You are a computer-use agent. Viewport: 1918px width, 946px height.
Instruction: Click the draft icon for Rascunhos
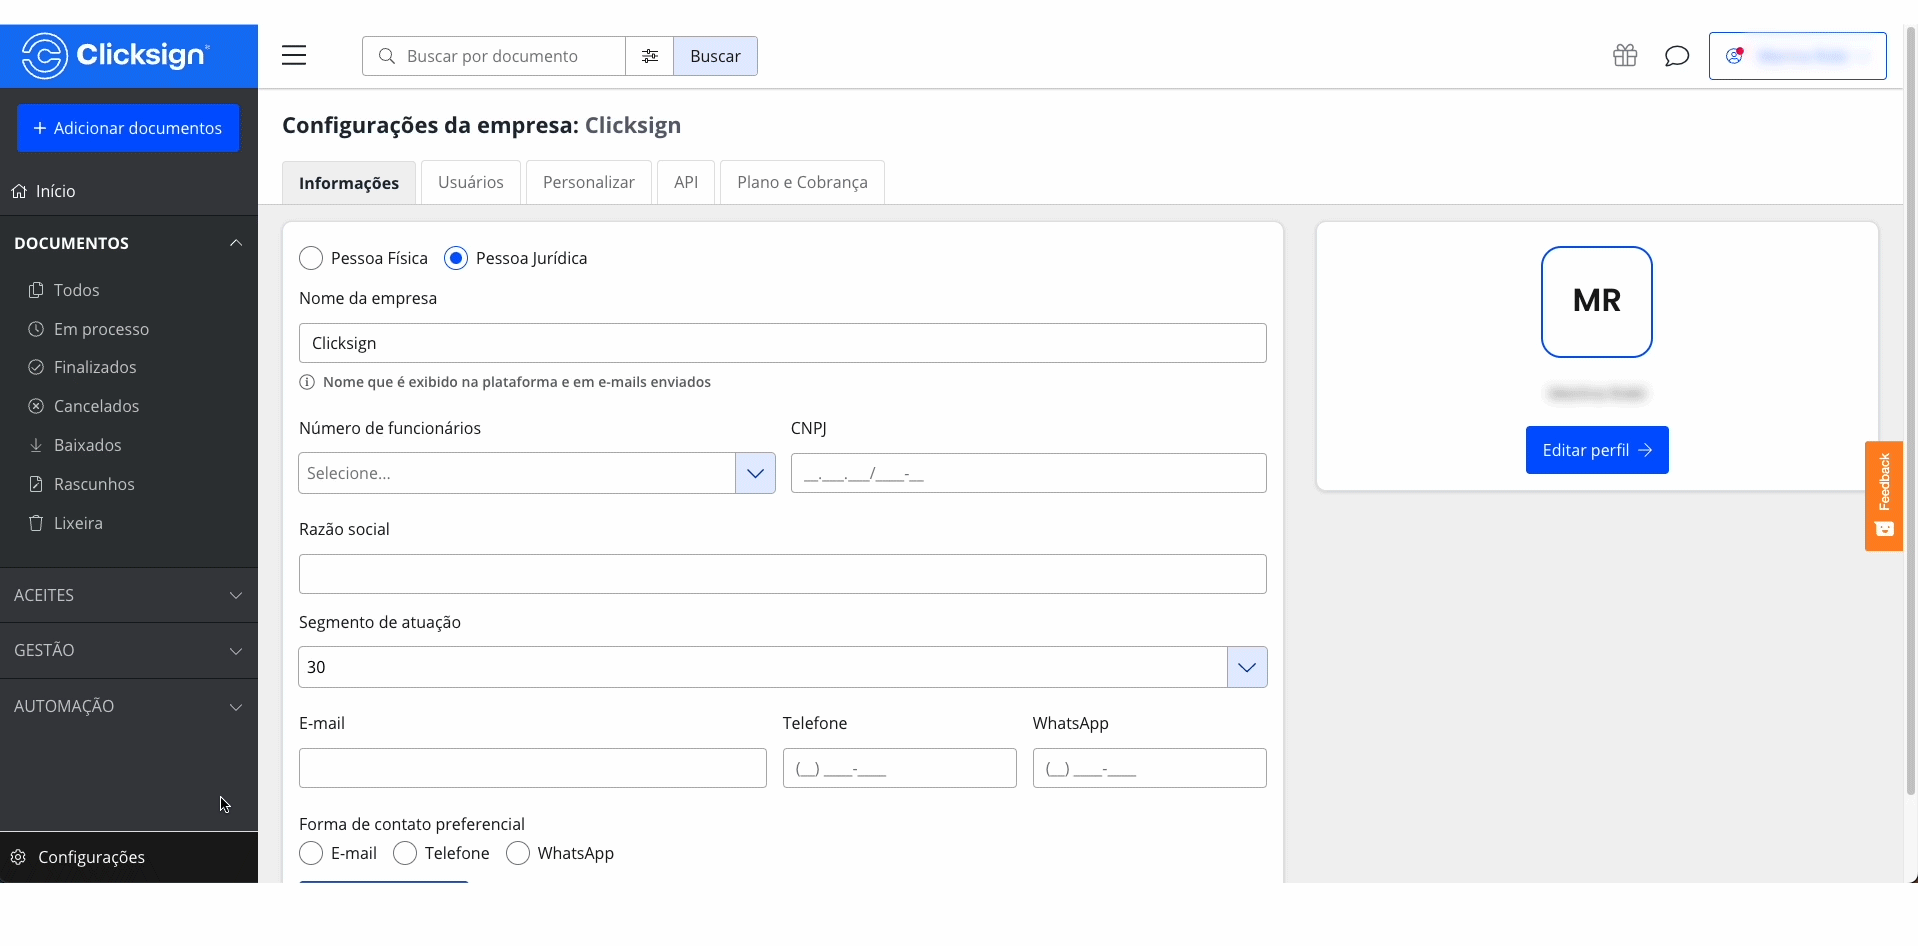click(36, 484)
